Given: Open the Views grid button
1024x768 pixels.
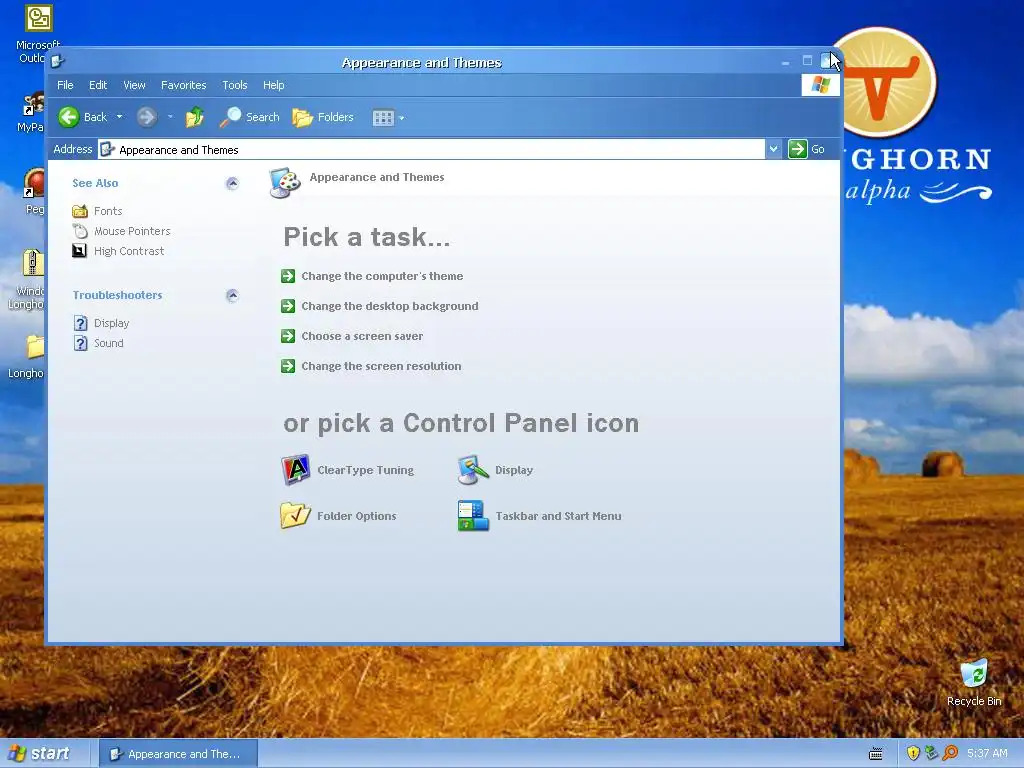Looking at the screenshot, I should tap(383, 118).
